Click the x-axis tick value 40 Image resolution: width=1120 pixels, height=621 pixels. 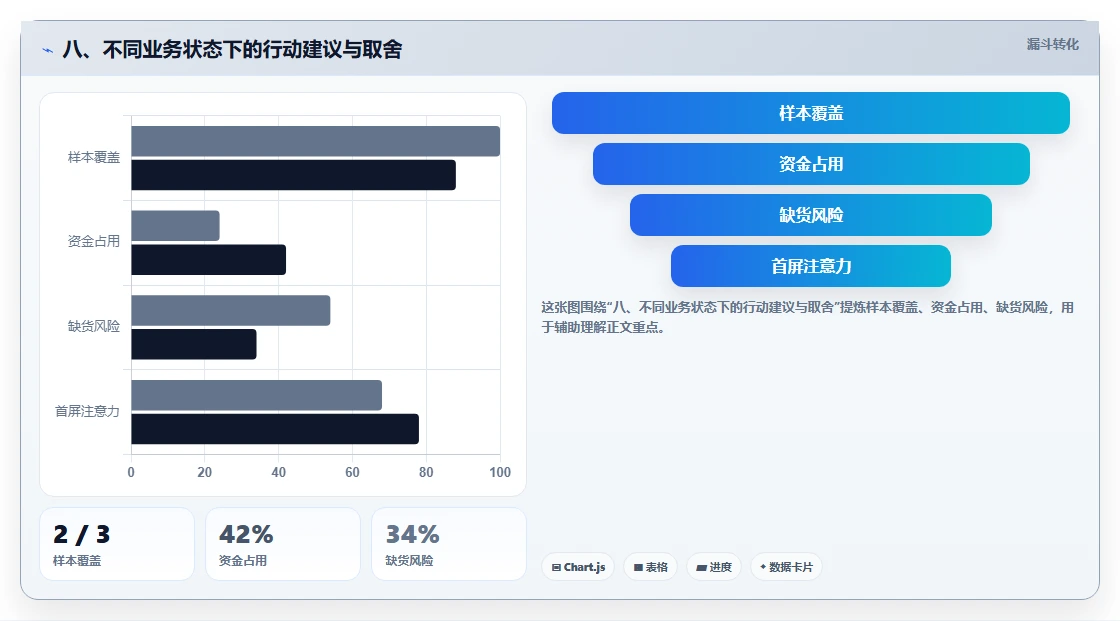point(279,472)
